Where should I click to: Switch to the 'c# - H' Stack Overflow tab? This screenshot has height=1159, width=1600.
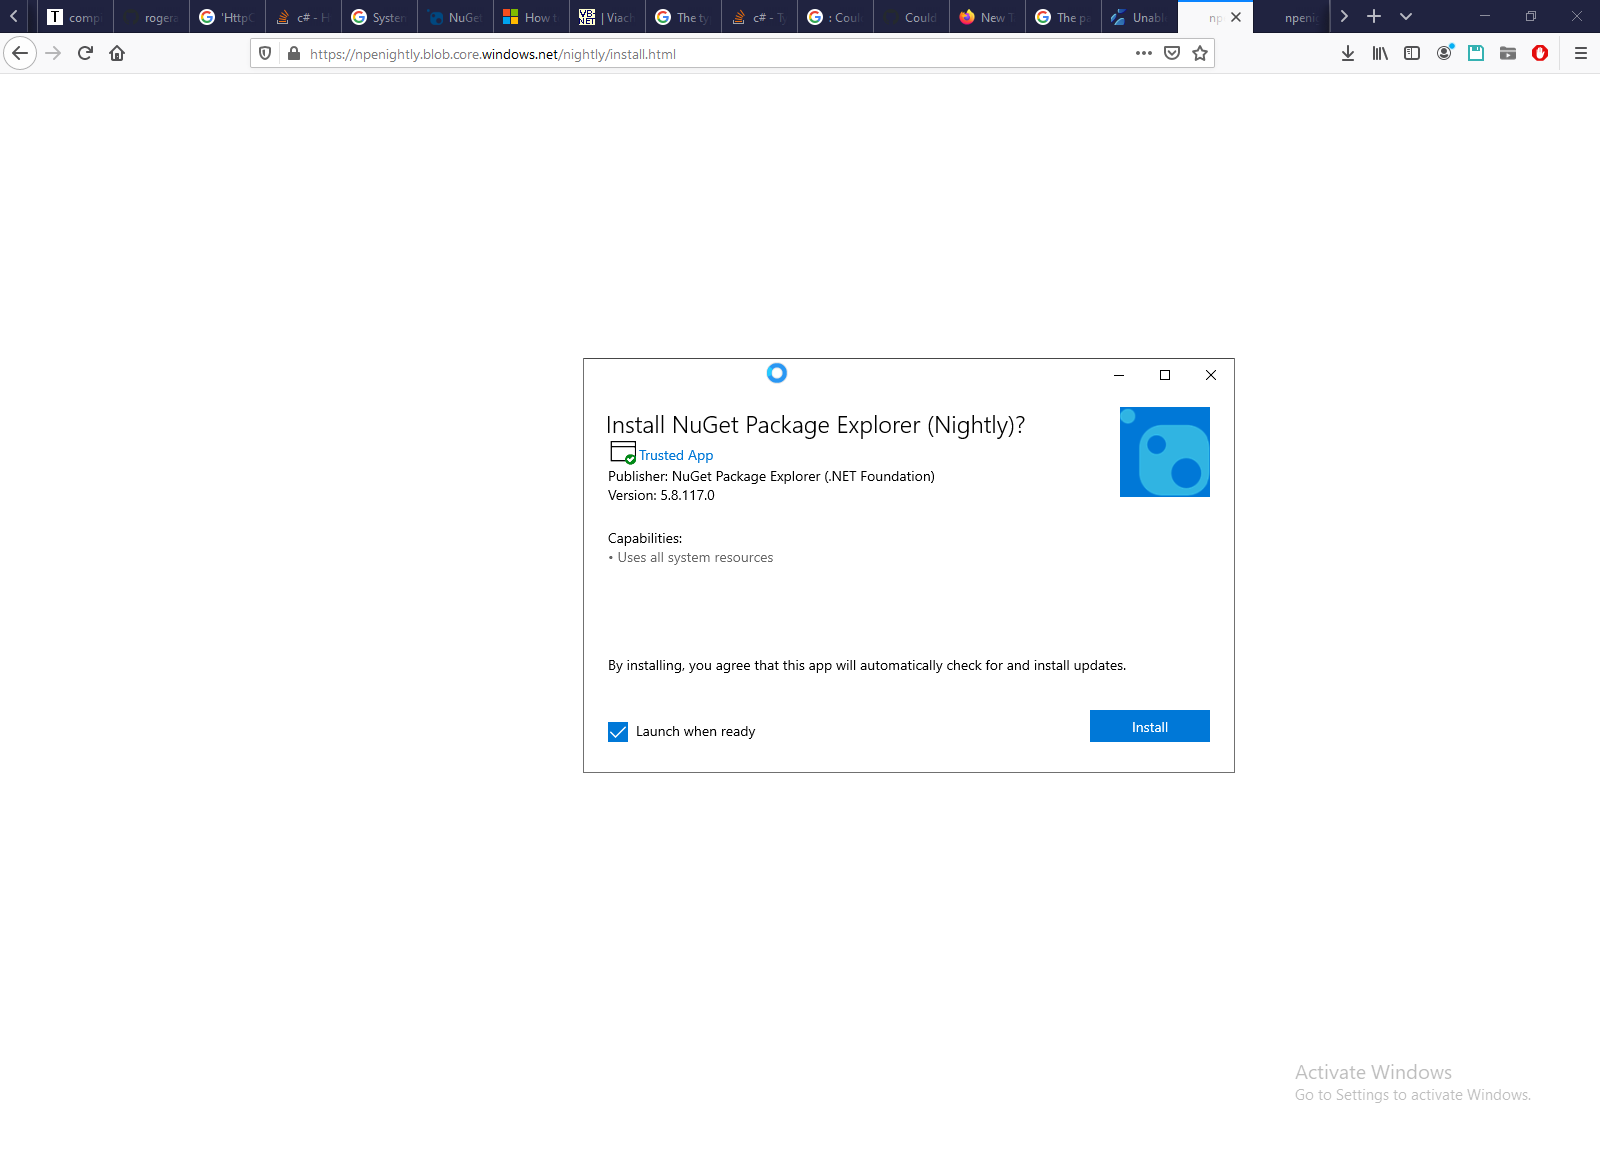coord(303,17)
